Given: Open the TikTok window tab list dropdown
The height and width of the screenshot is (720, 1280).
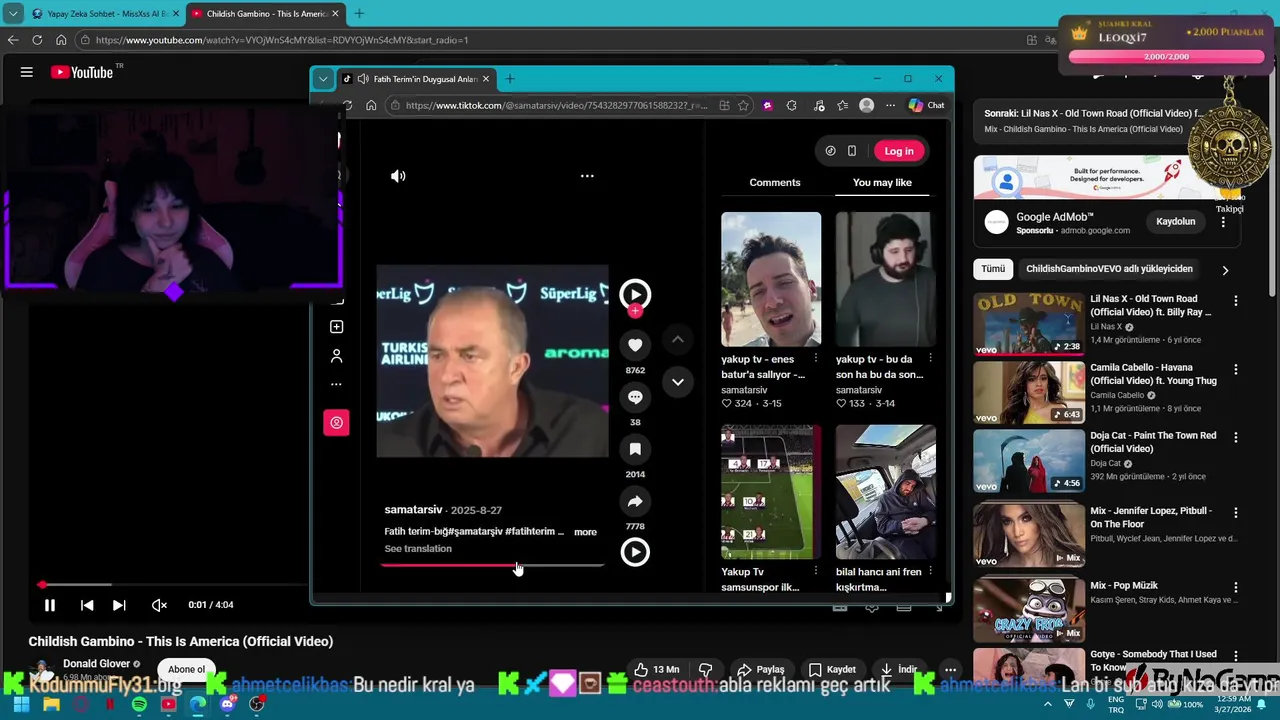Looking at the screenshot, I should (x=323, y=79).
